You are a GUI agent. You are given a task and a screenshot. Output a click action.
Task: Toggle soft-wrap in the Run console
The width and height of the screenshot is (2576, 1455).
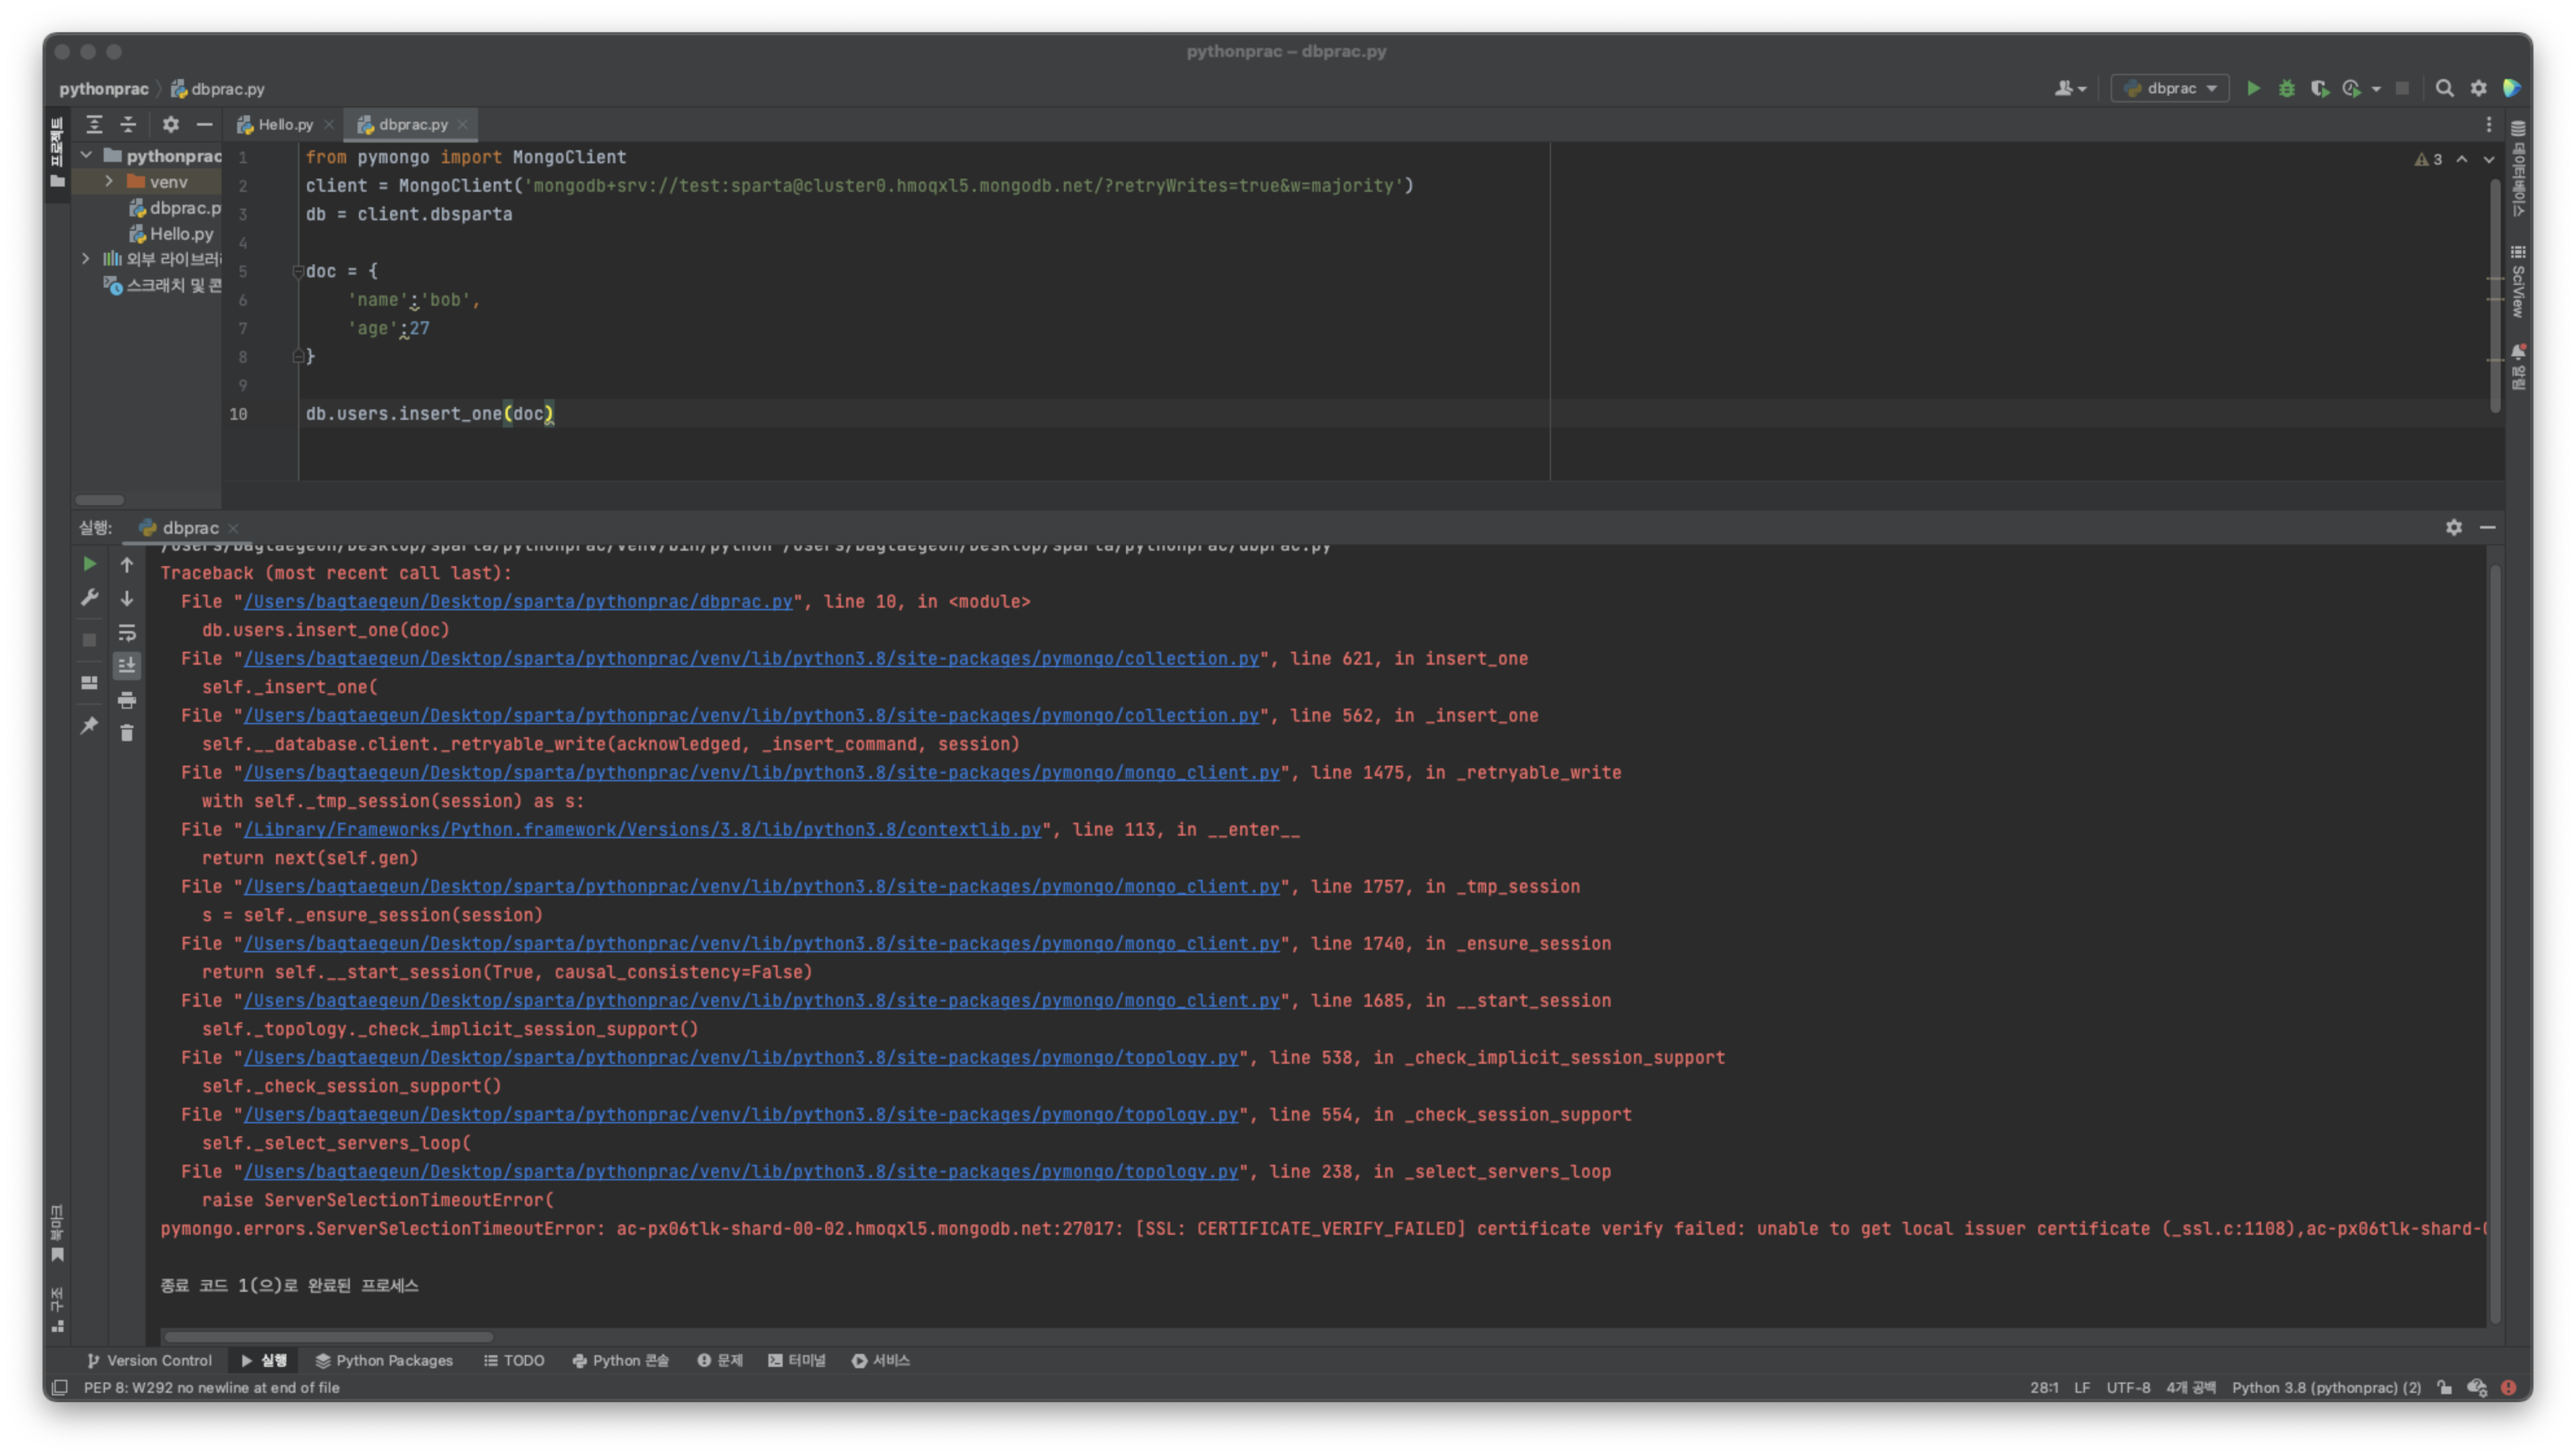[x=127, y=632]
